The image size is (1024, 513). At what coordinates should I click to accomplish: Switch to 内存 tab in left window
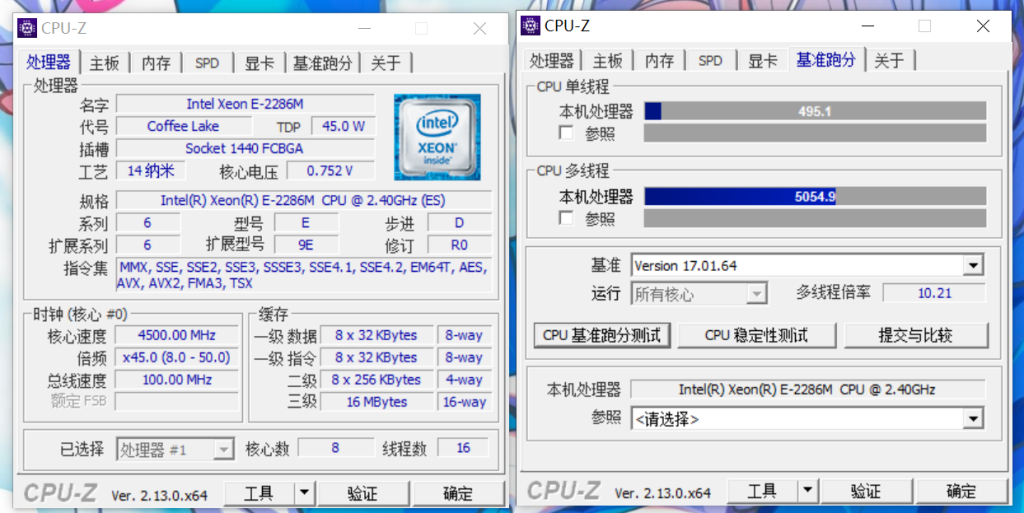(156, 63)
